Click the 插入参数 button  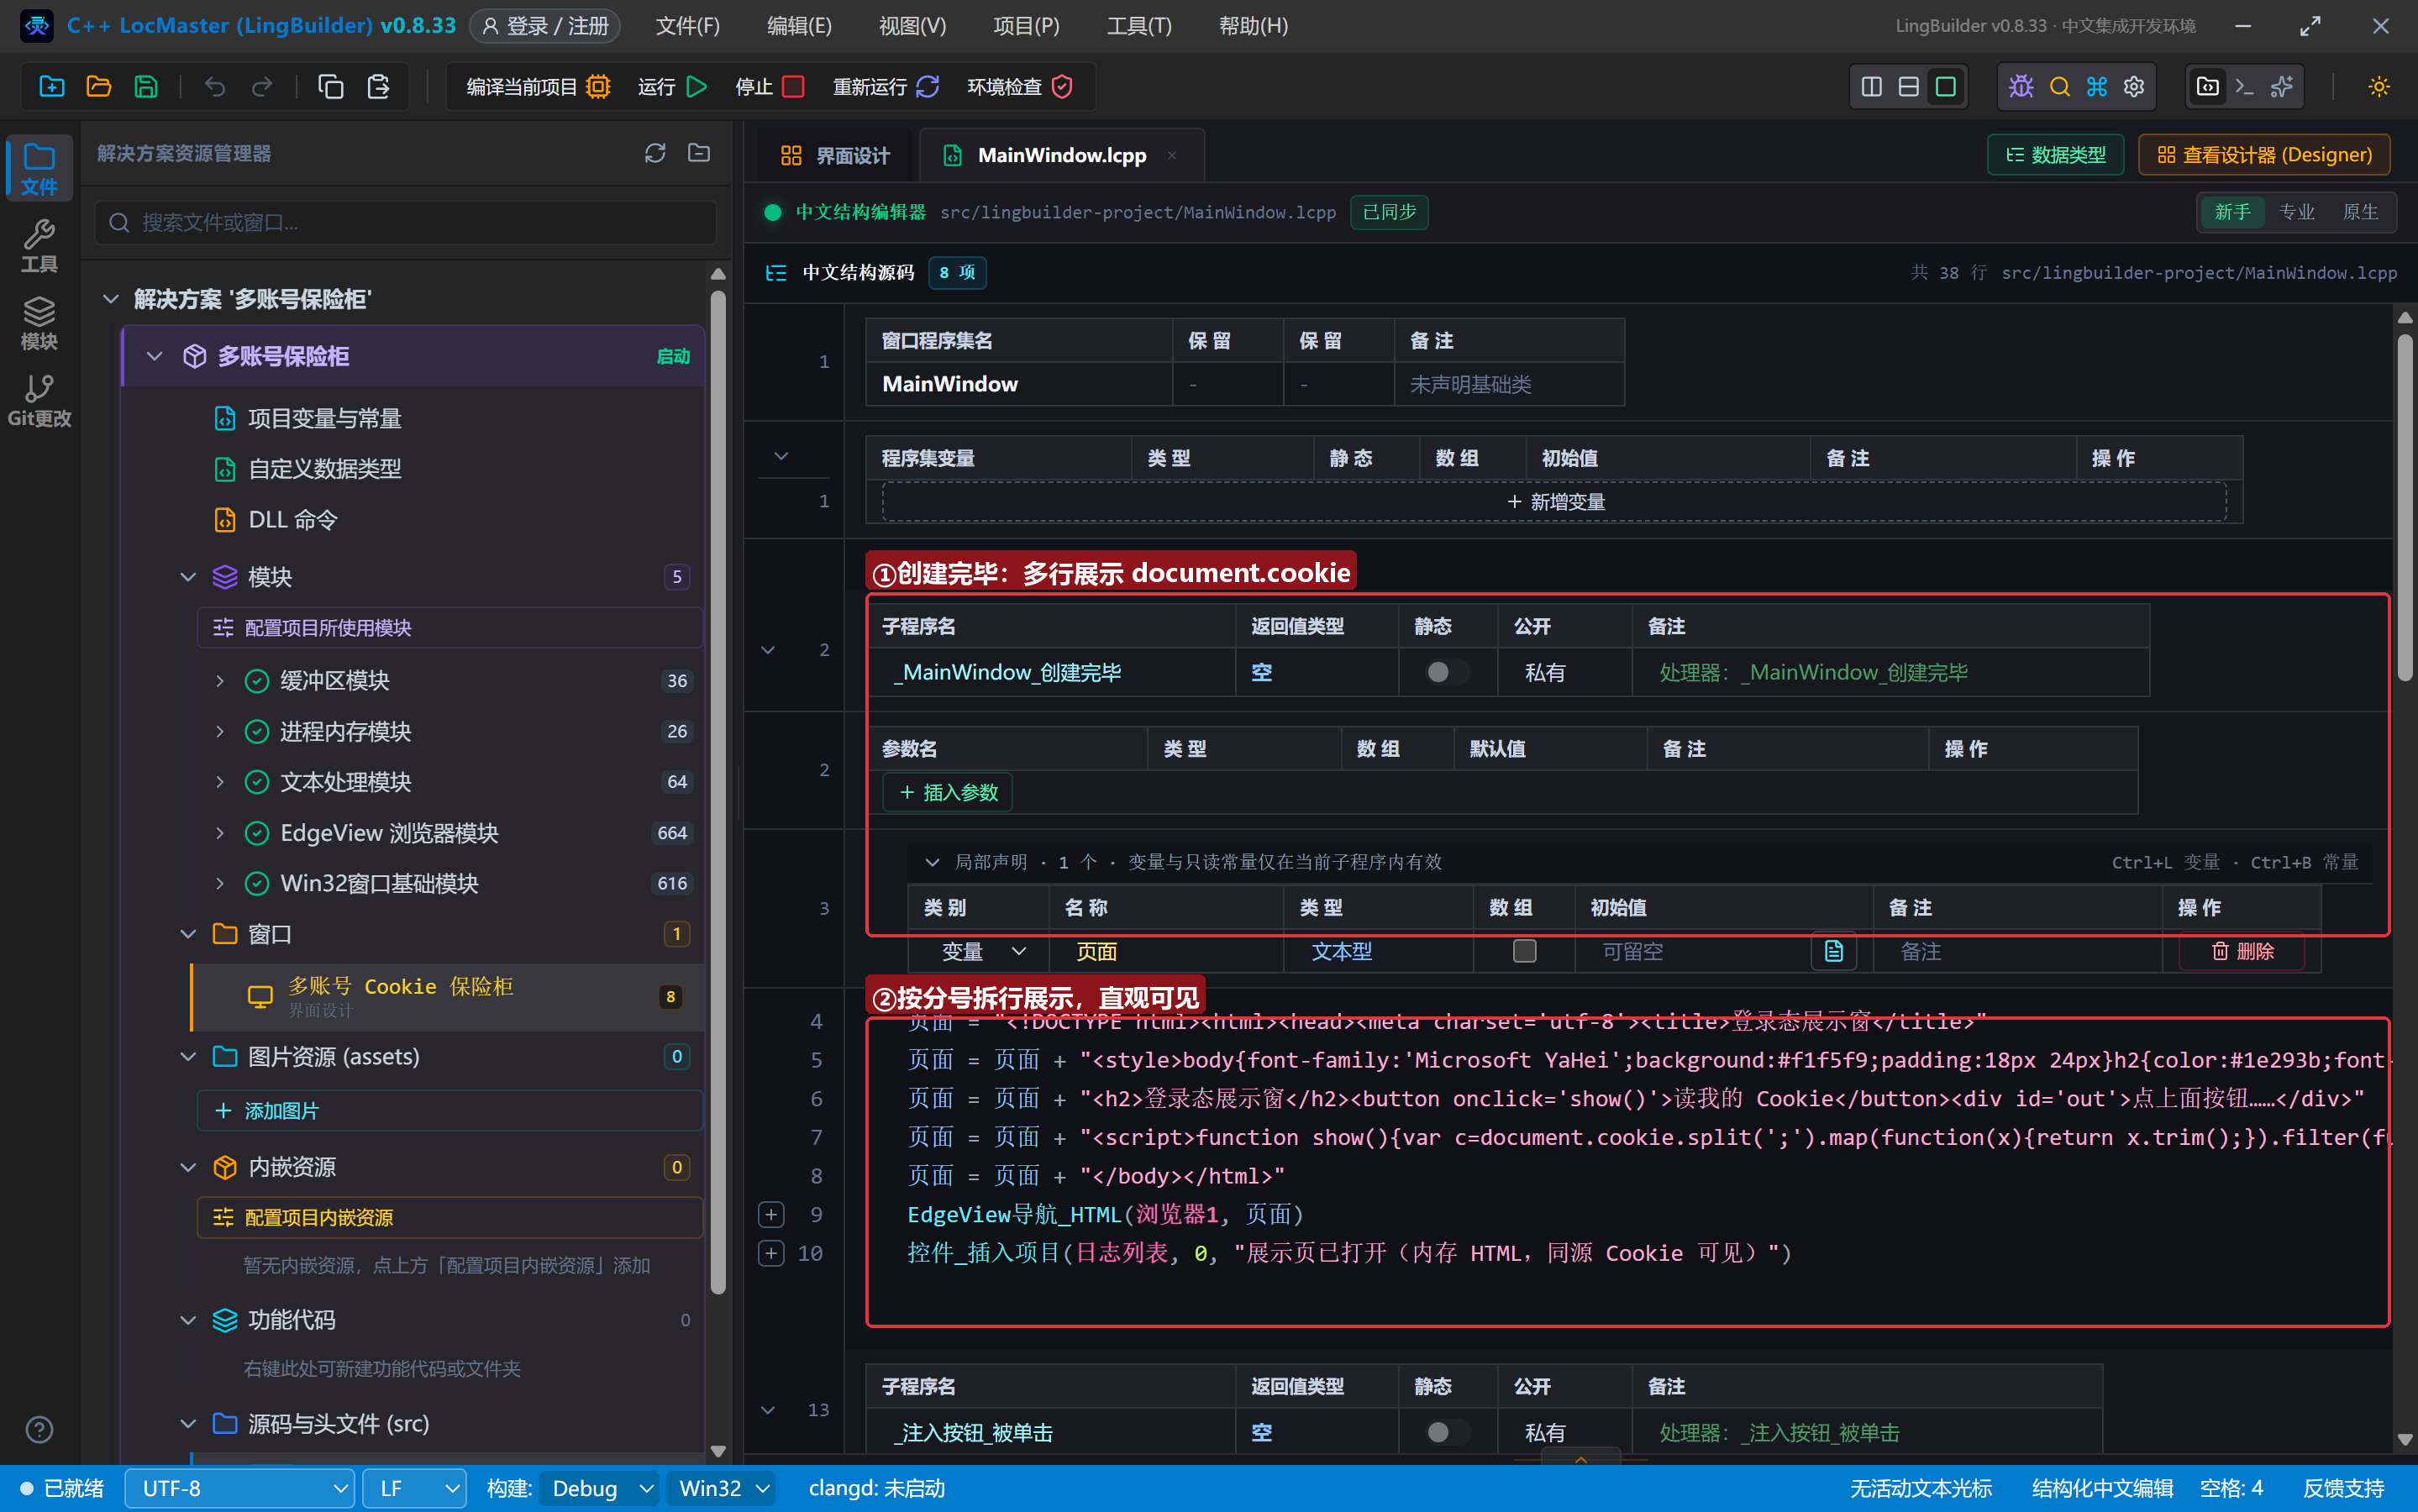coord(948,792)
